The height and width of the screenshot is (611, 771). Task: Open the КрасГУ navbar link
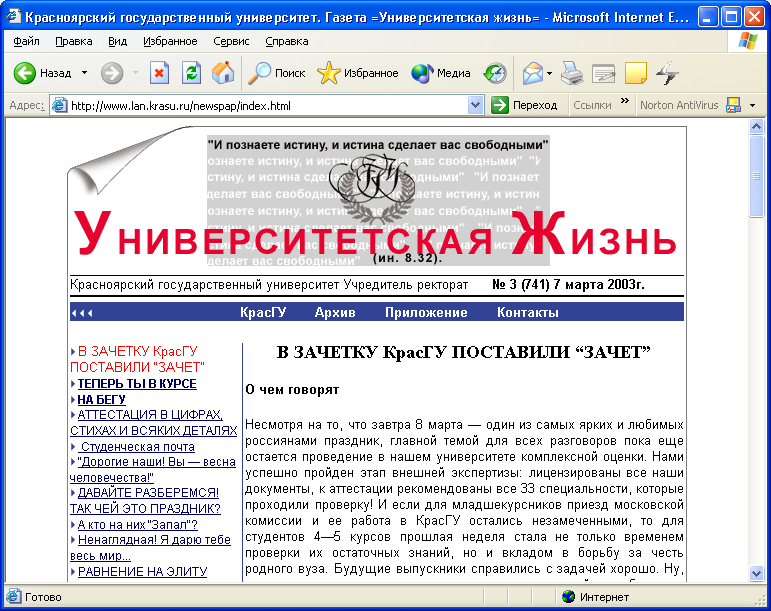click(263, 313)
